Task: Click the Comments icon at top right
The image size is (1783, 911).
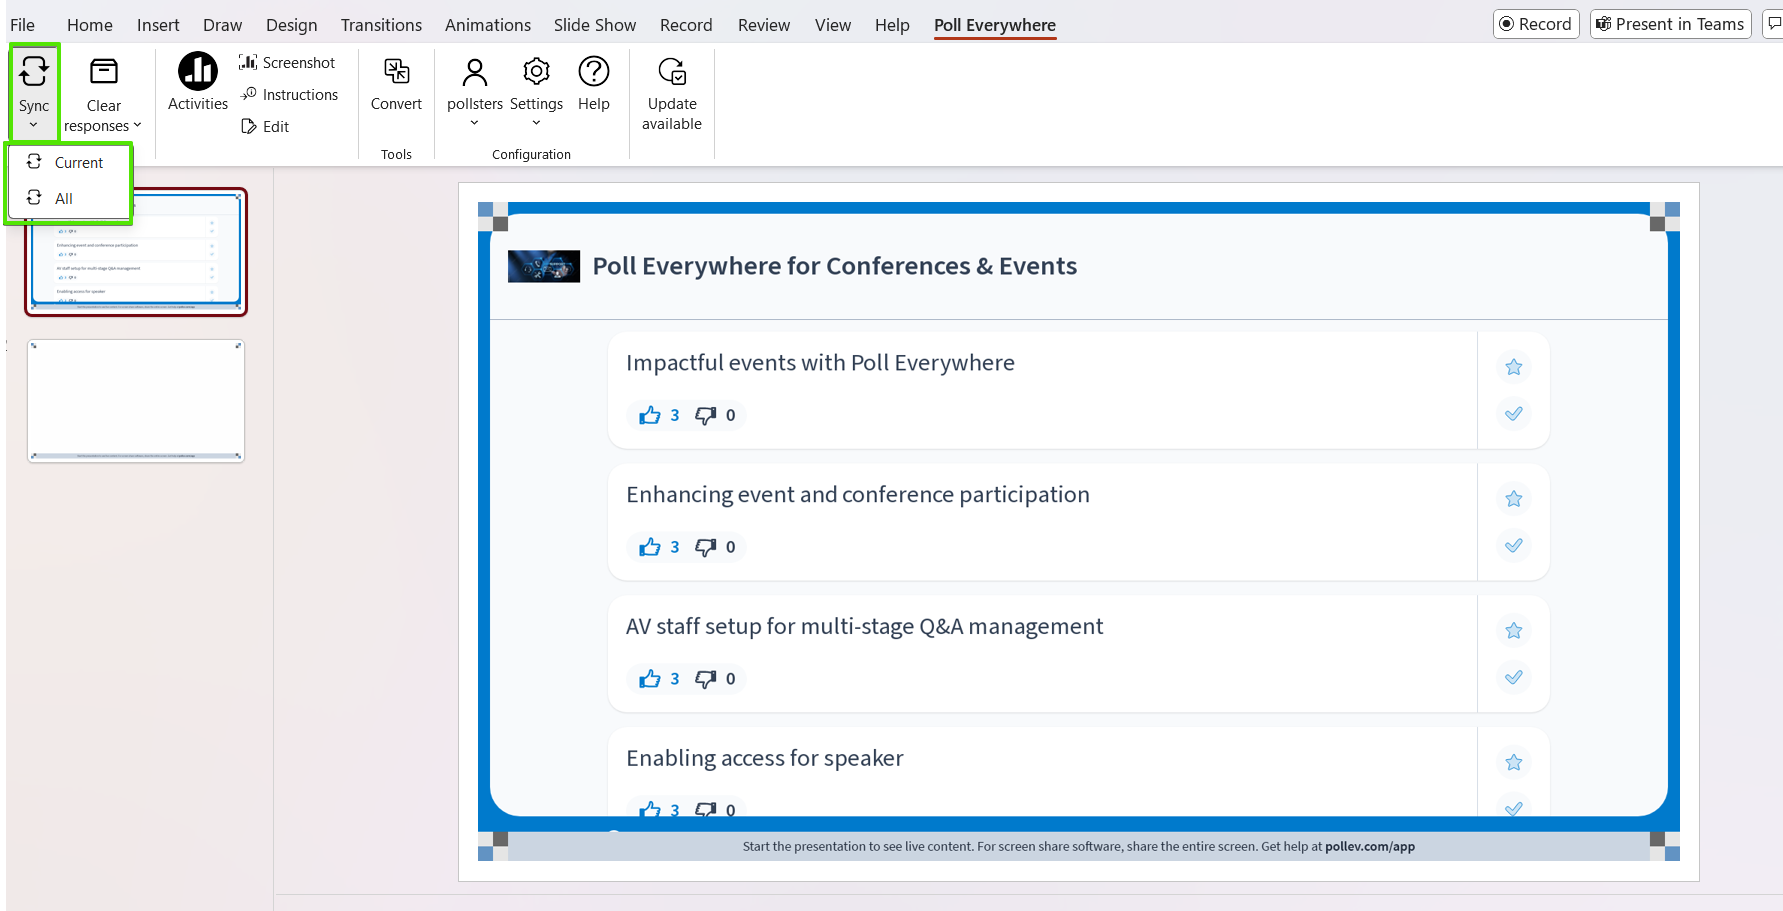Action: pyautogui.click(x=1774, y=24)
